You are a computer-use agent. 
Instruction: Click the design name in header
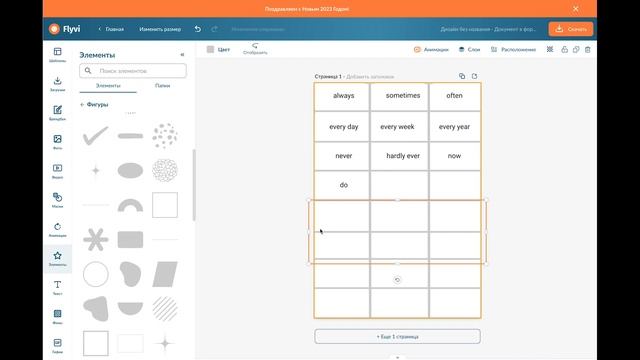point(488,29)
